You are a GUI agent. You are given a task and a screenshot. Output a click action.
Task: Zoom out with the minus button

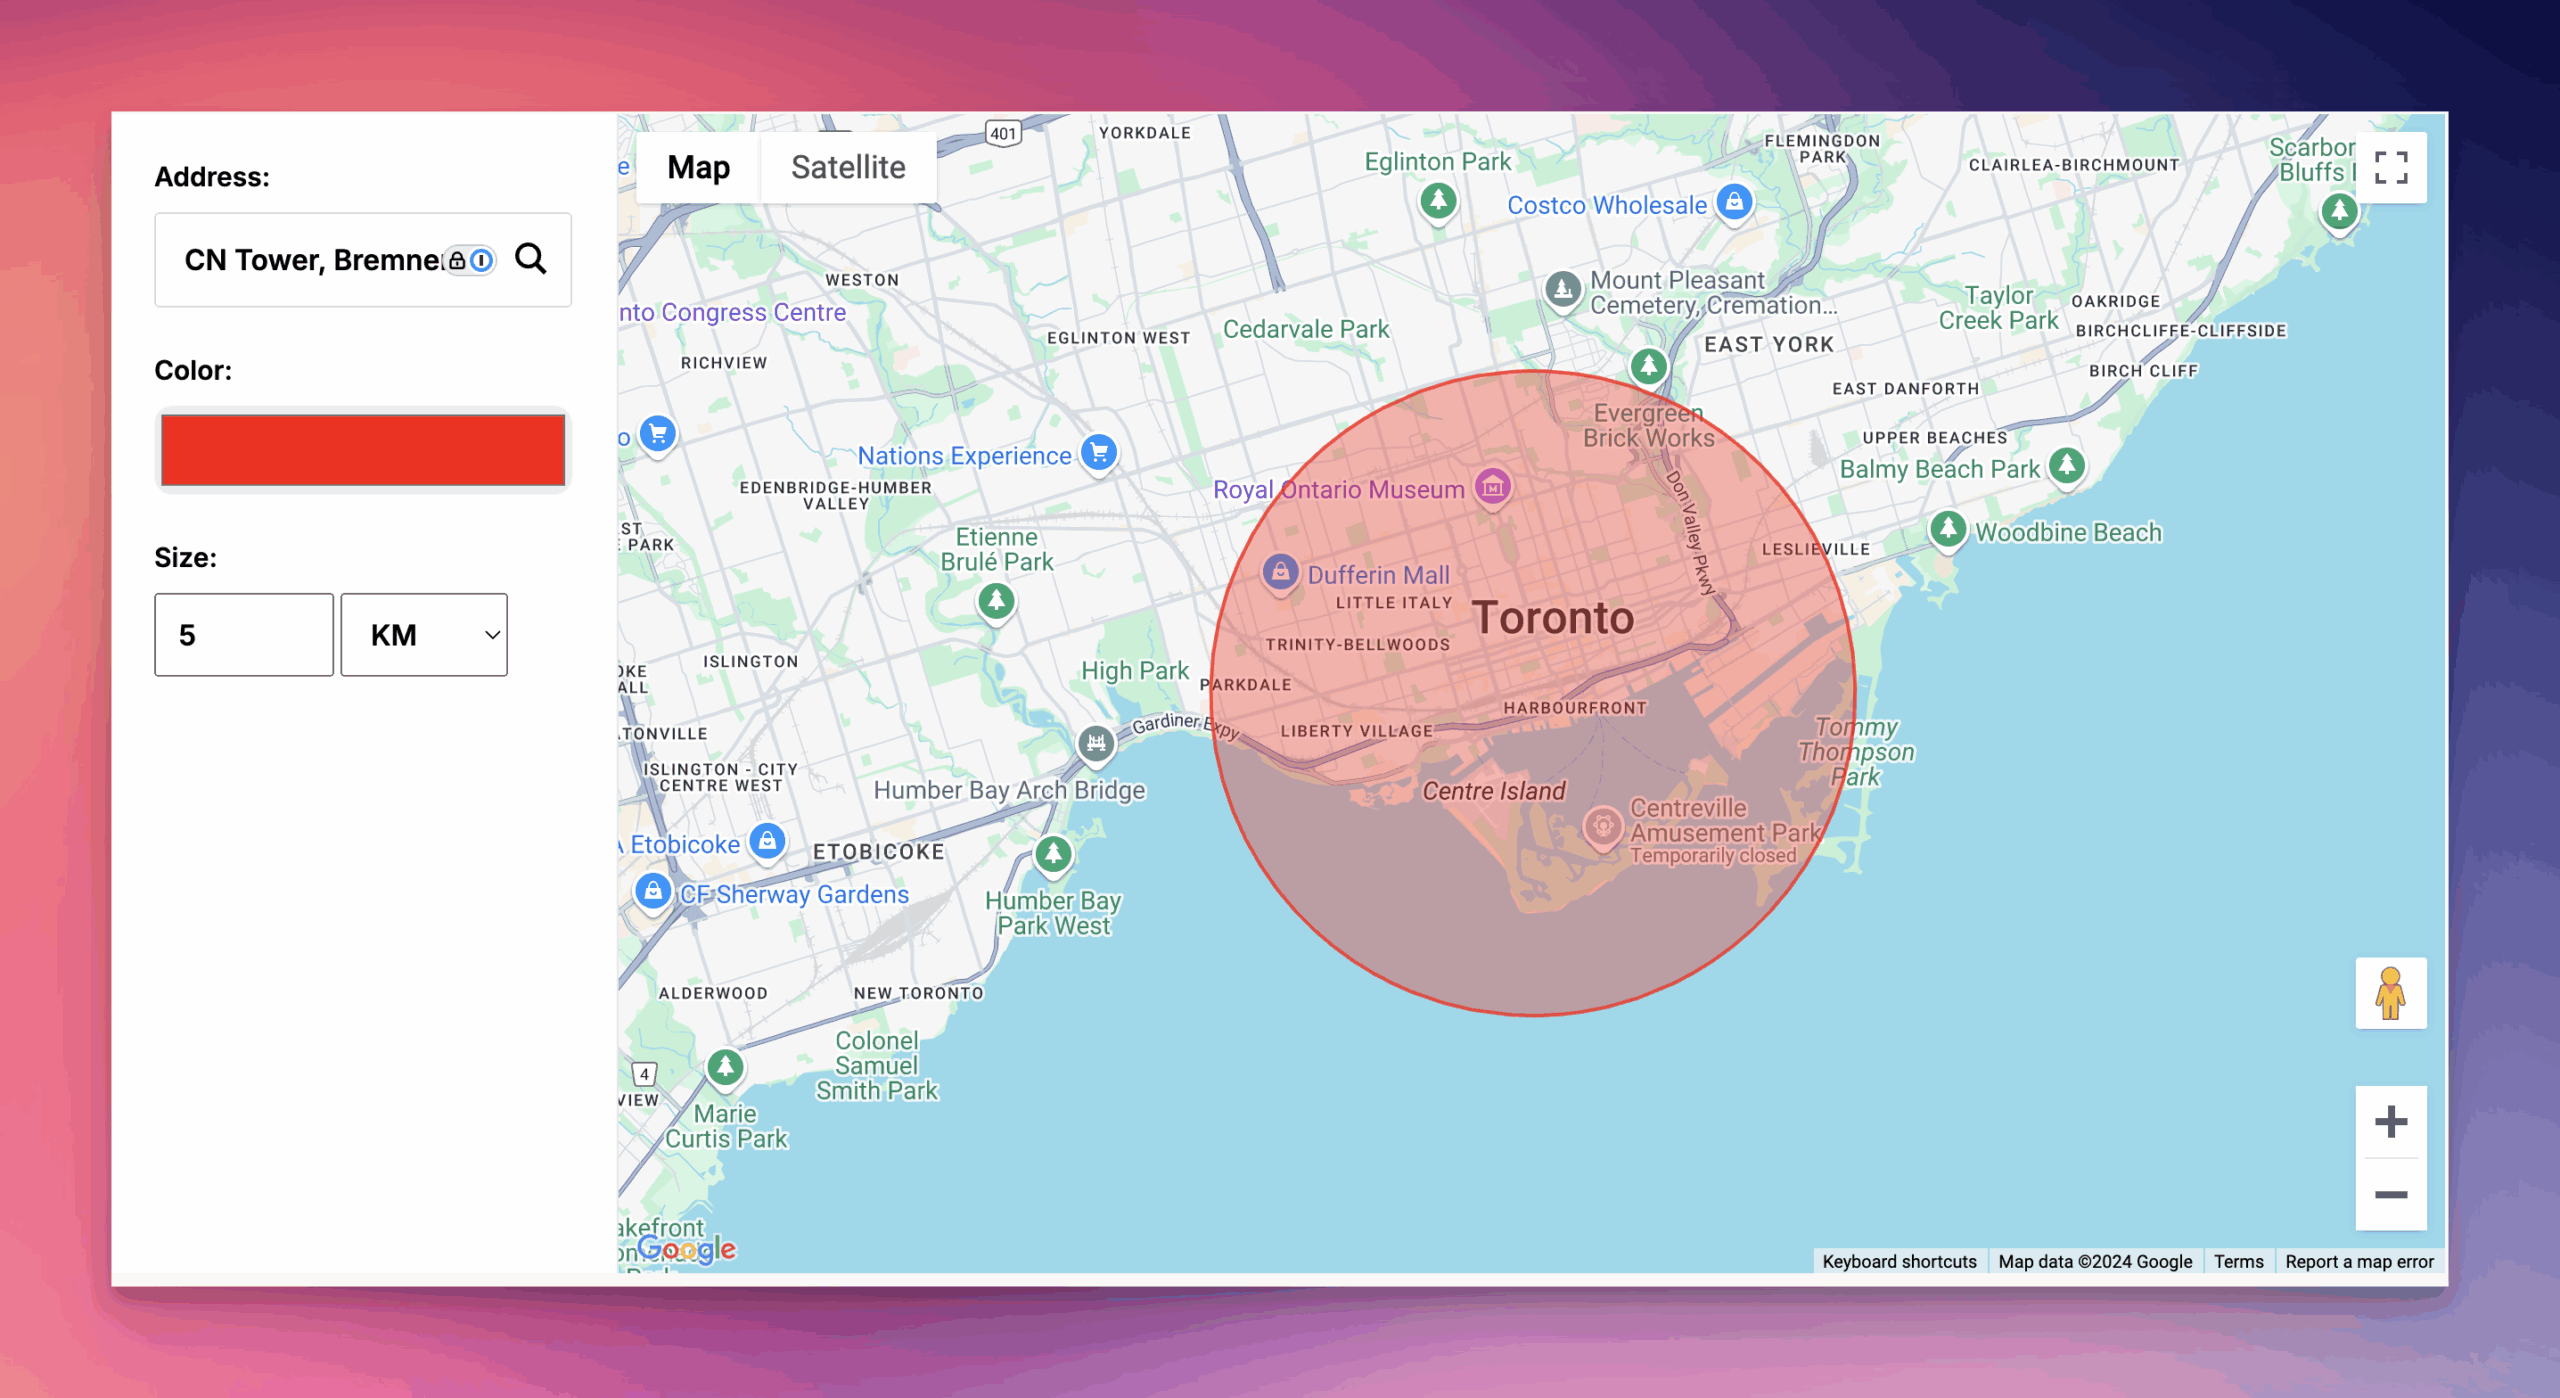pos(2390,1195)
